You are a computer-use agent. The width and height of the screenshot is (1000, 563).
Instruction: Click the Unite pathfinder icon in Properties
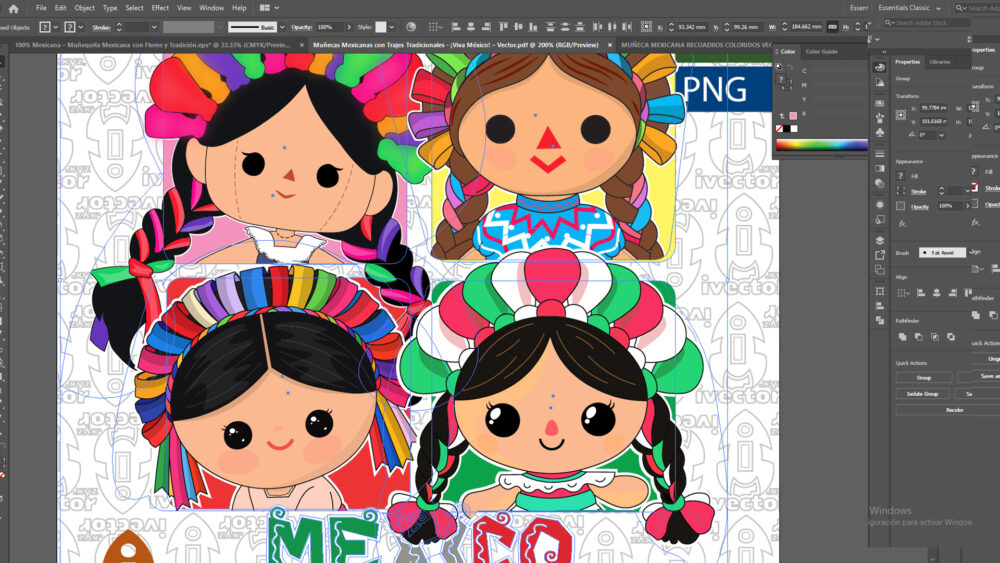point(902,337)
